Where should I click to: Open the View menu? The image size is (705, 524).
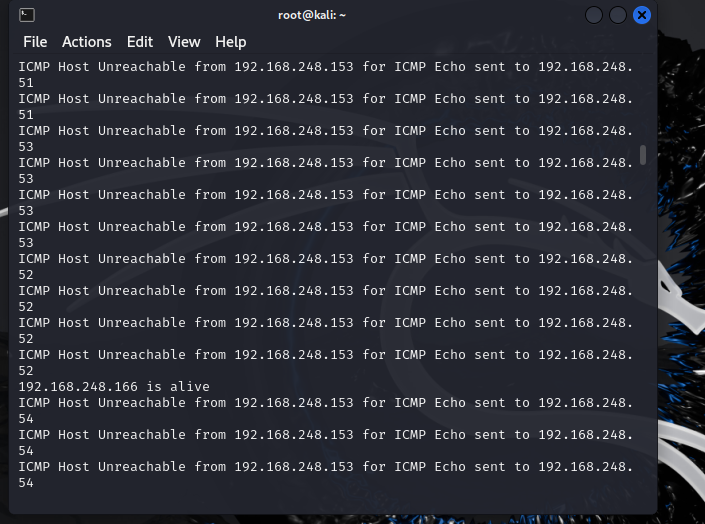point(184,42)
